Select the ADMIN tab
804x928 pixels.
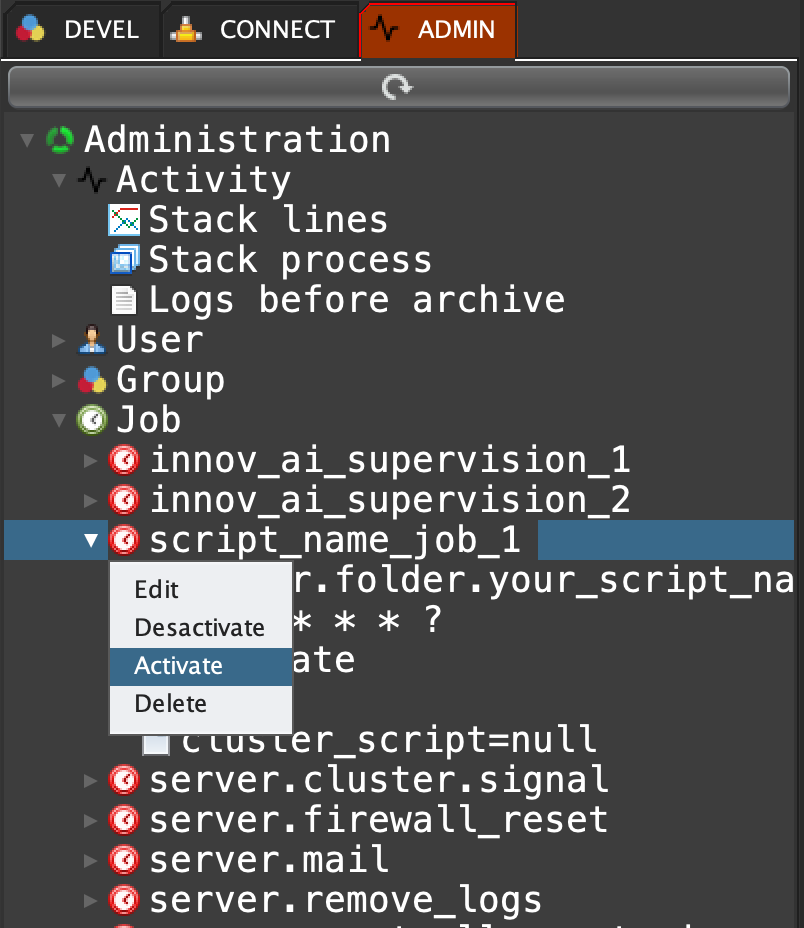(x=438, y=30)
